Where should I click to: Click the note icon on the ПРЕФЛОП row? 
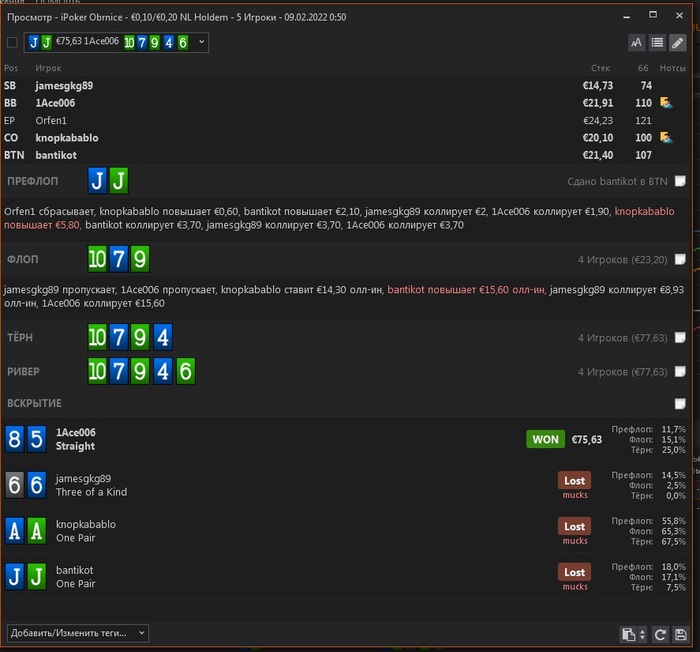680,181
